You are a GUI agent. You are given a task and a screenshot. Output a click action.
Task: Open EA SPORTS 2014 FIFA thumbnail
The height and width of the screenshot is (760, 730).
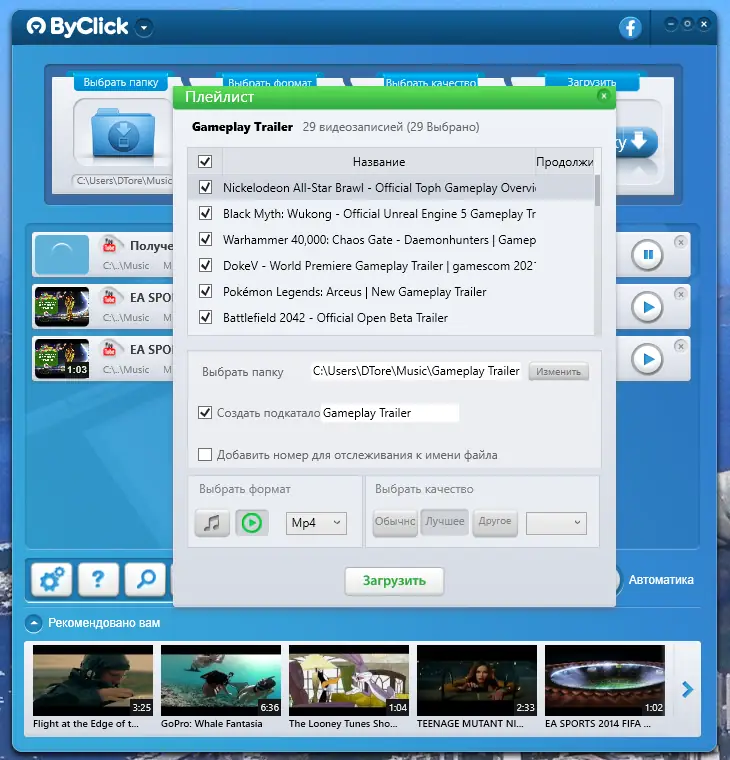[x=604, y=680]
